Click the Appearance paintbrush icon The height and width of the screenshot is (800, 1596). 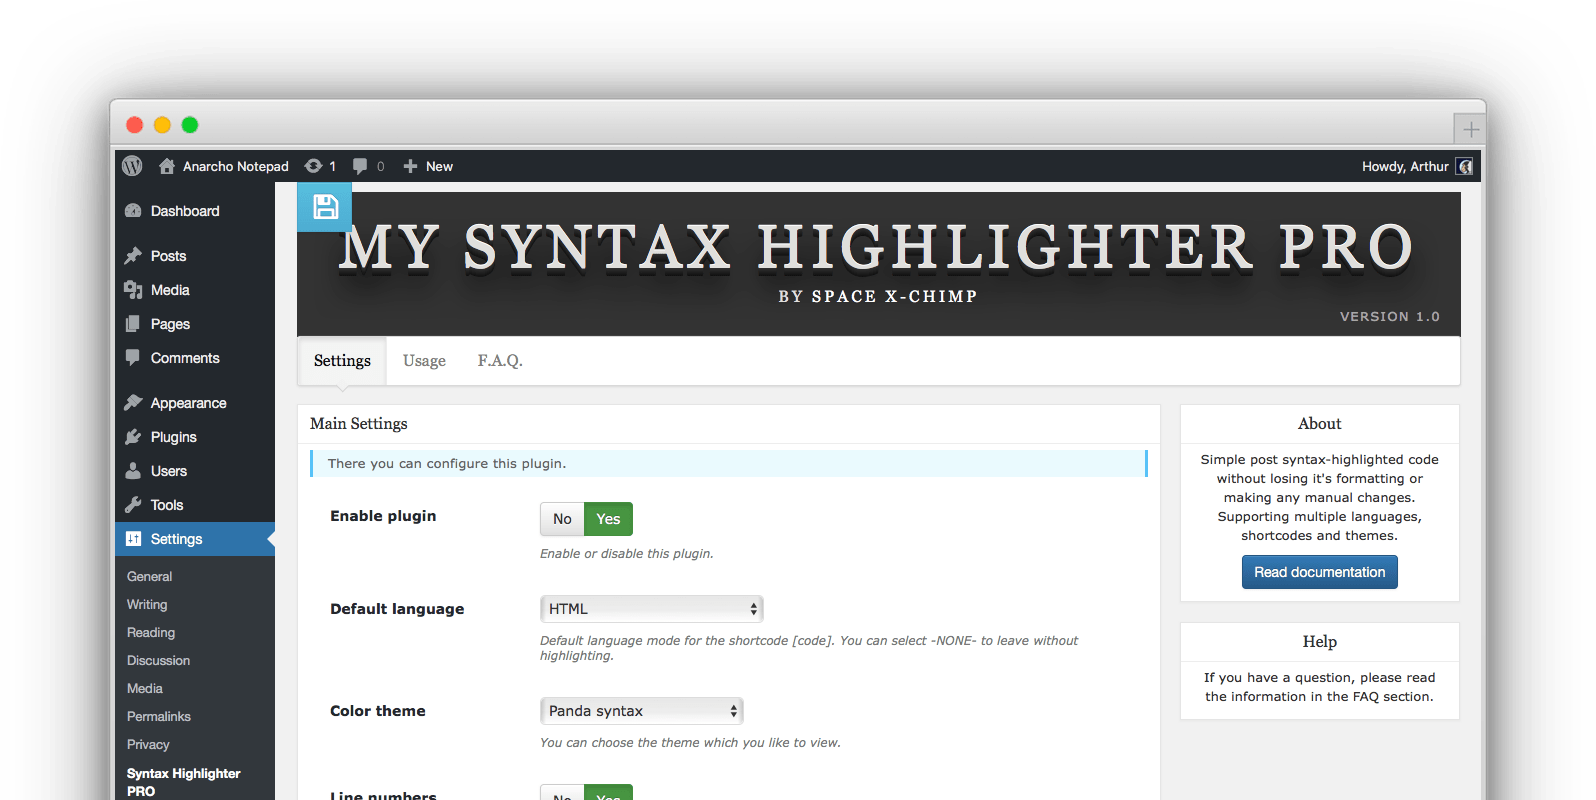(x=133, y=402)
